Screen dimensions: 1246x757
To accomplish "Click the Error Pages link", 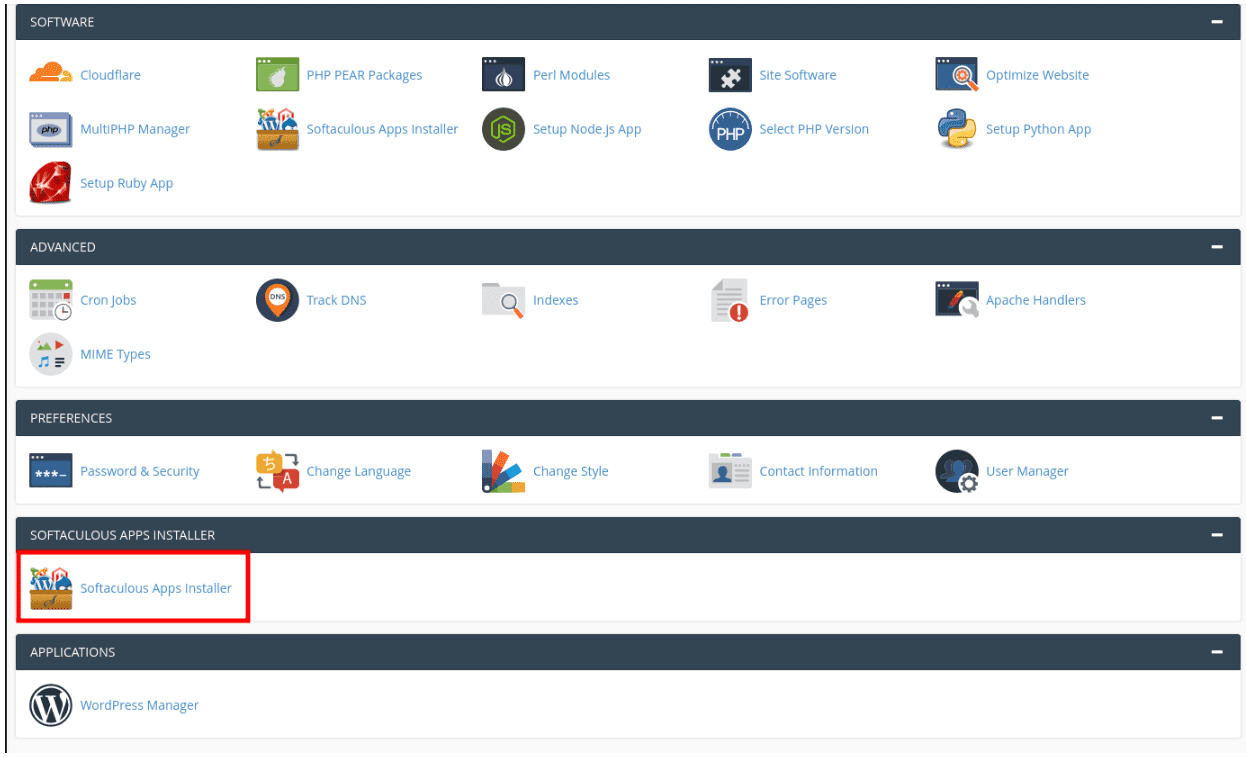I will (793, 300).
